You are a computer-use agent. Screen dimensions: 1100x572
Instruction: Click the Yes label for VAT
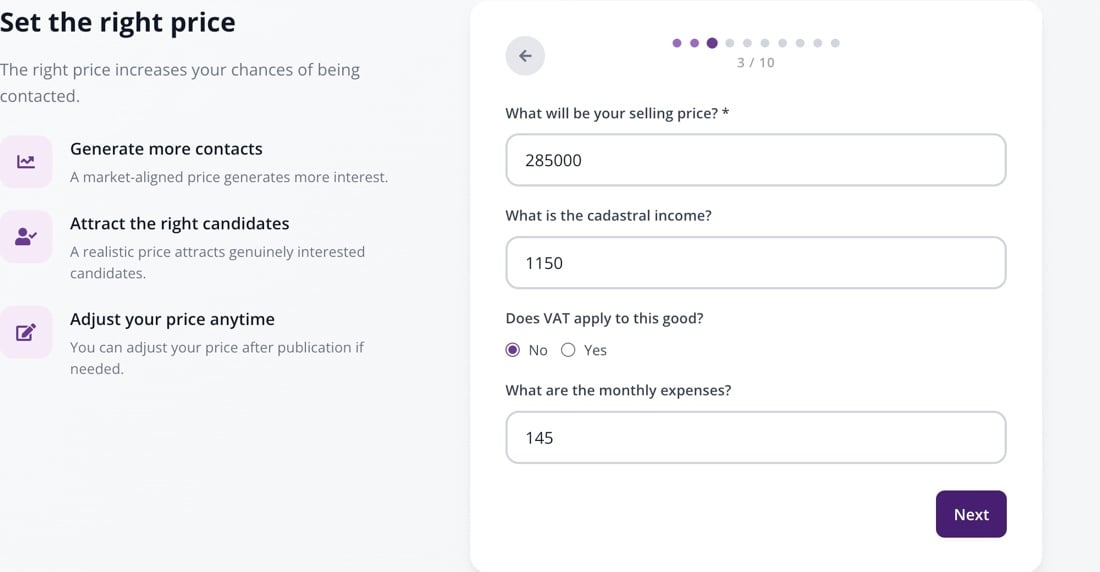click(x=595, y=350)
